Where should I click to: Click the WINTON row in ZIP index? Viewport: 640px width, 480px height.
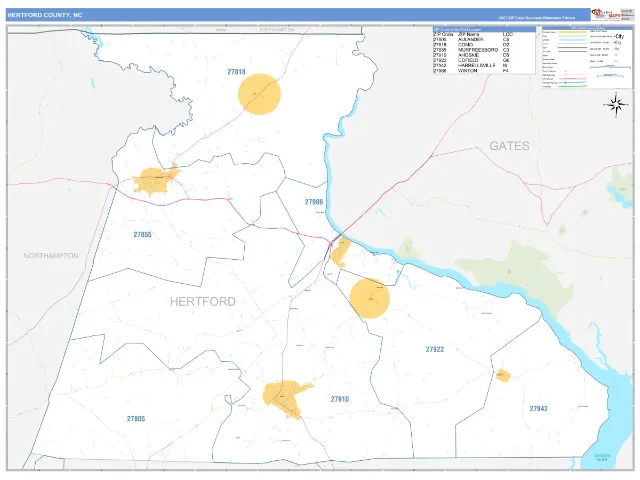(x=484, y=71)
